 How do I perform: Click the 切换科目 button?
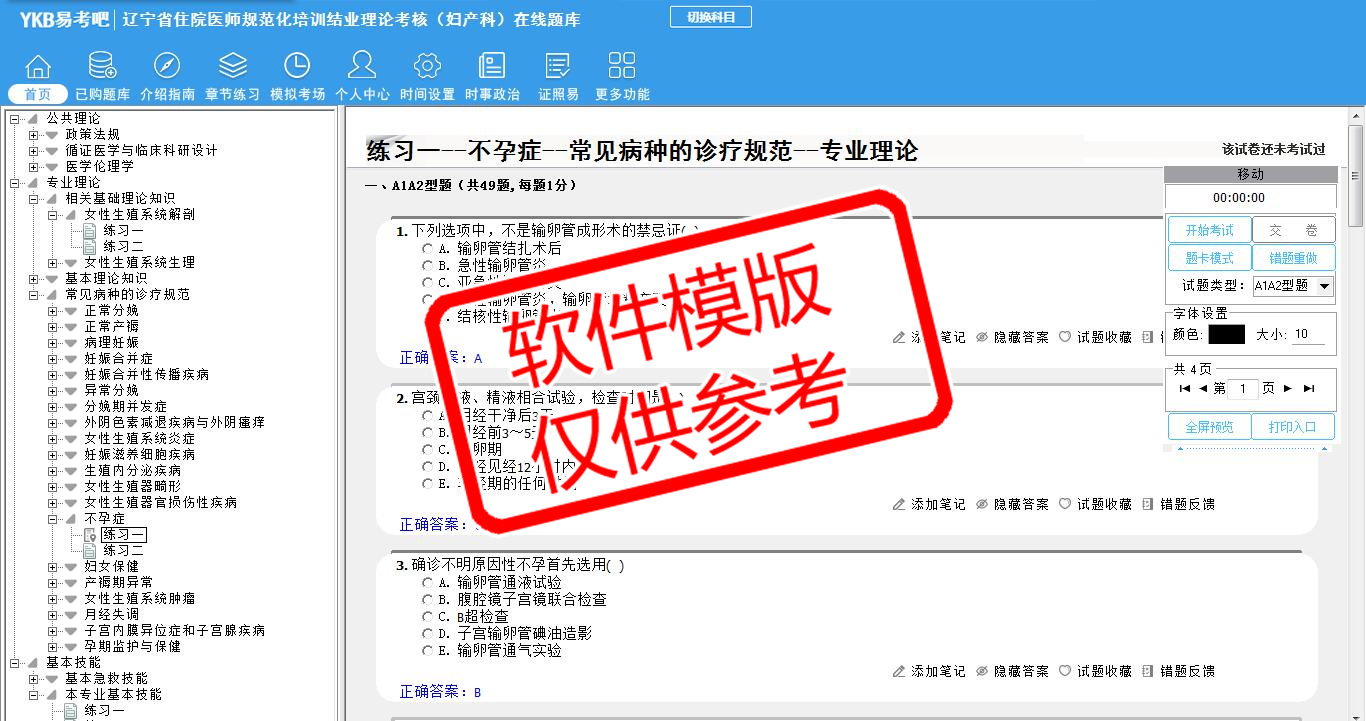coord(710,17)
